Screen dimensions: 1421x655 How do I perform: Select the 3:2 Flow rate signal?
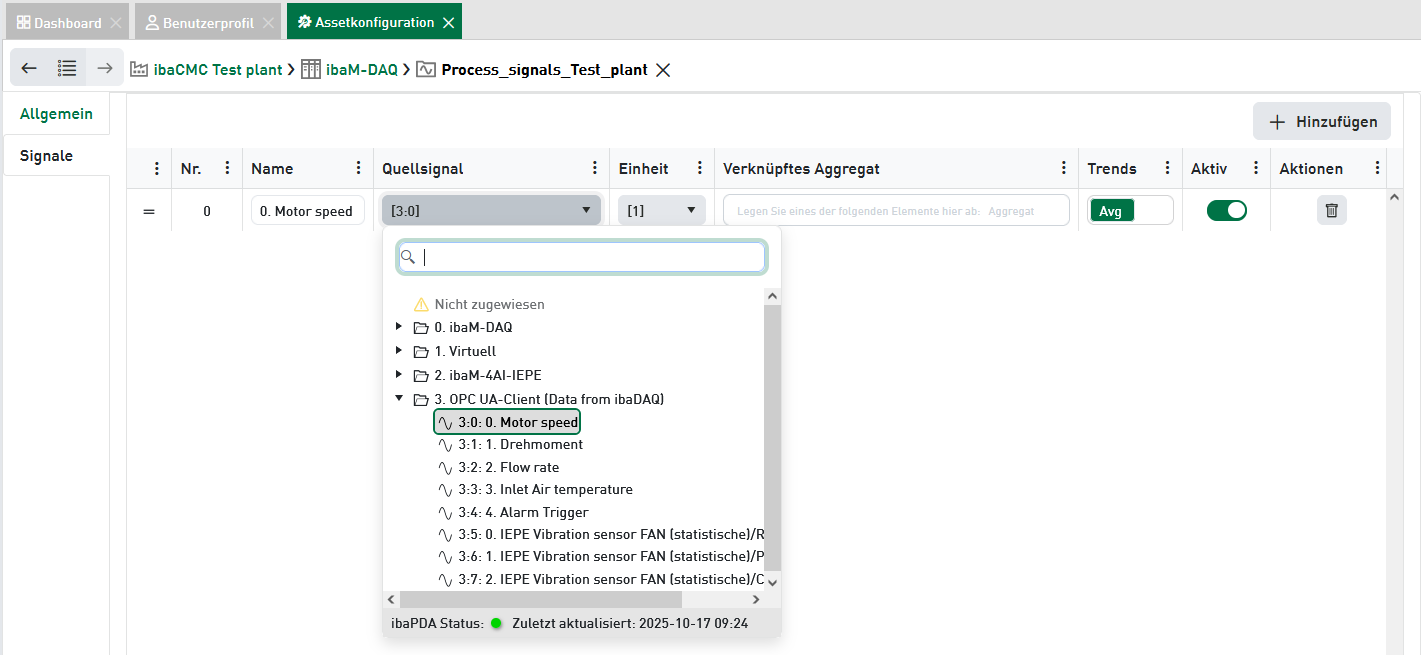508,467
